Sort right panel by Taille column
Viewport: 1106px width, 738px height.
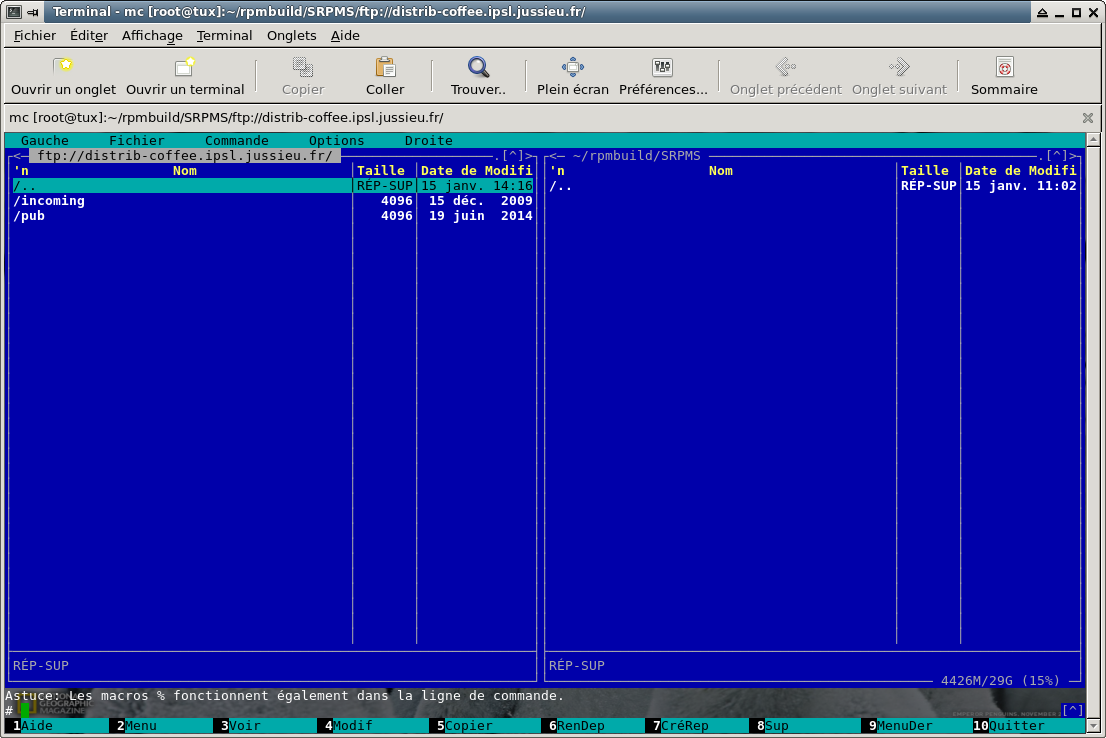tap(925, 171)
